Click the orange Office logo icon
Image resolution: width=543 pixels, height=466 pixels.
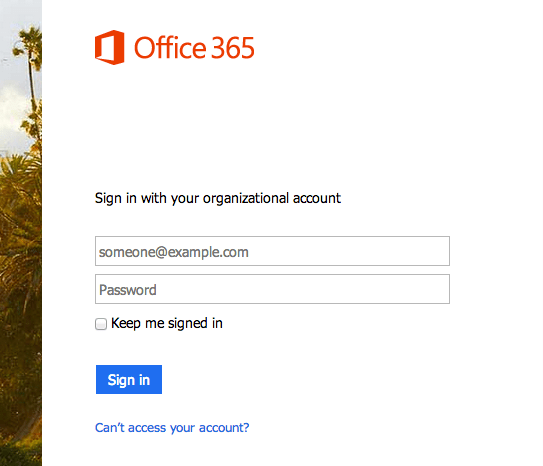pyautogui.click(x=109, y=47)
